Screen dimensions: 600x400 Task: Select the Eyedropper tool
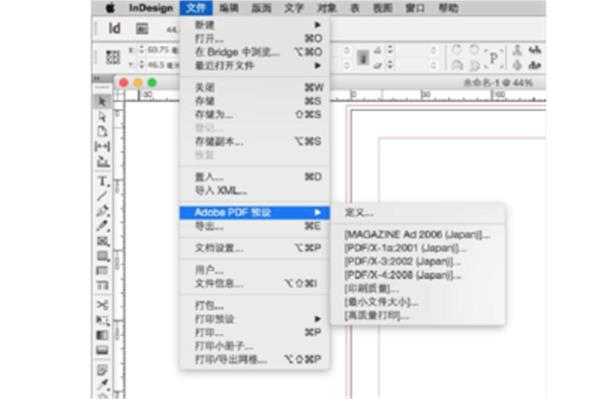[x=102, y=384]
